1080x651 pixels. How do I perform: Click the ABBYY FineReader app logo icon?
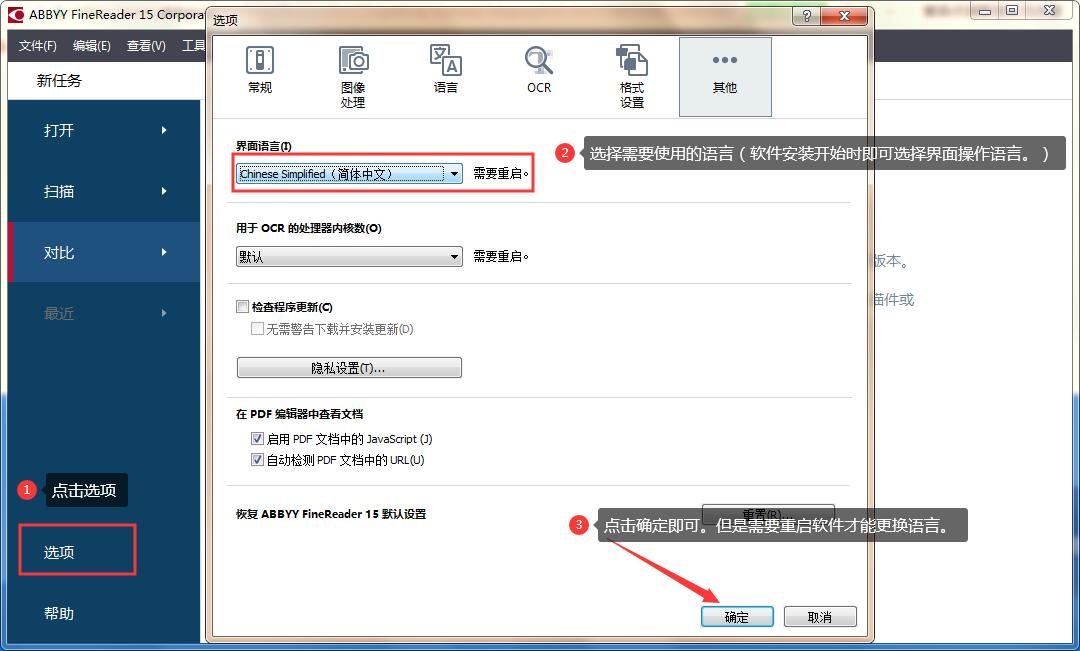15,14
